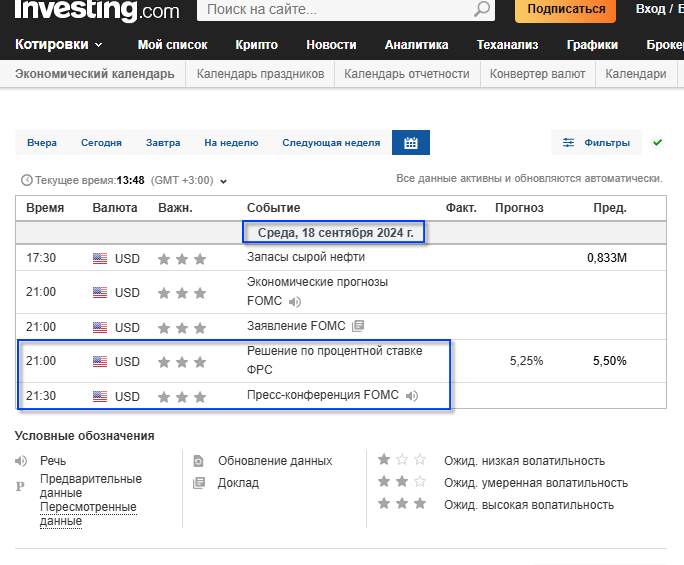The image size is (684, 565).
Task: Click the Важн. column header
Action: pyautogui.click(x=175, y=208)
